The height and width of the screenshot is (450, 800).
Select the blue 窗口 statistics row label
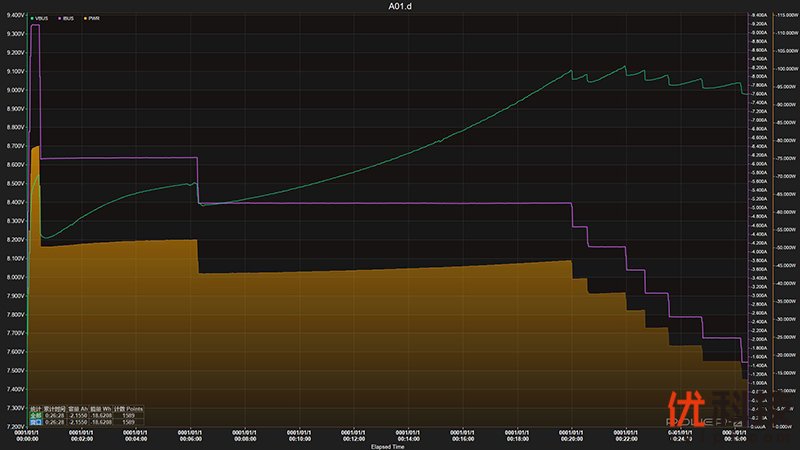(x=36, y=422)
